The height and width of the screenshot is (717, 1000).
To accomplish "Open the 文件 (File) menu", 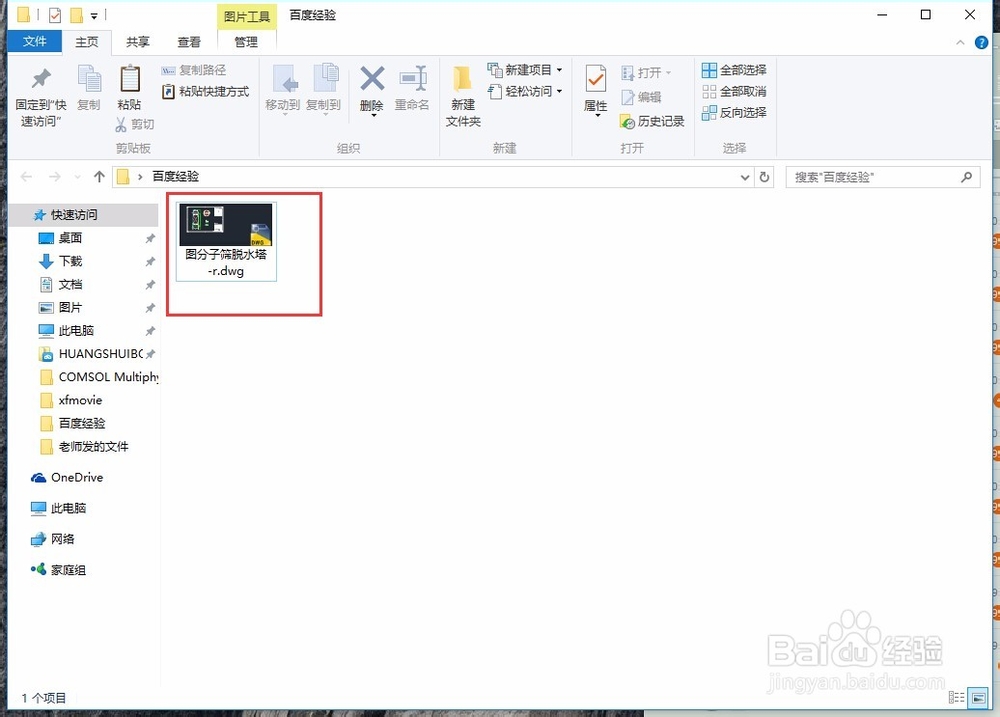I will pos(35,42).
